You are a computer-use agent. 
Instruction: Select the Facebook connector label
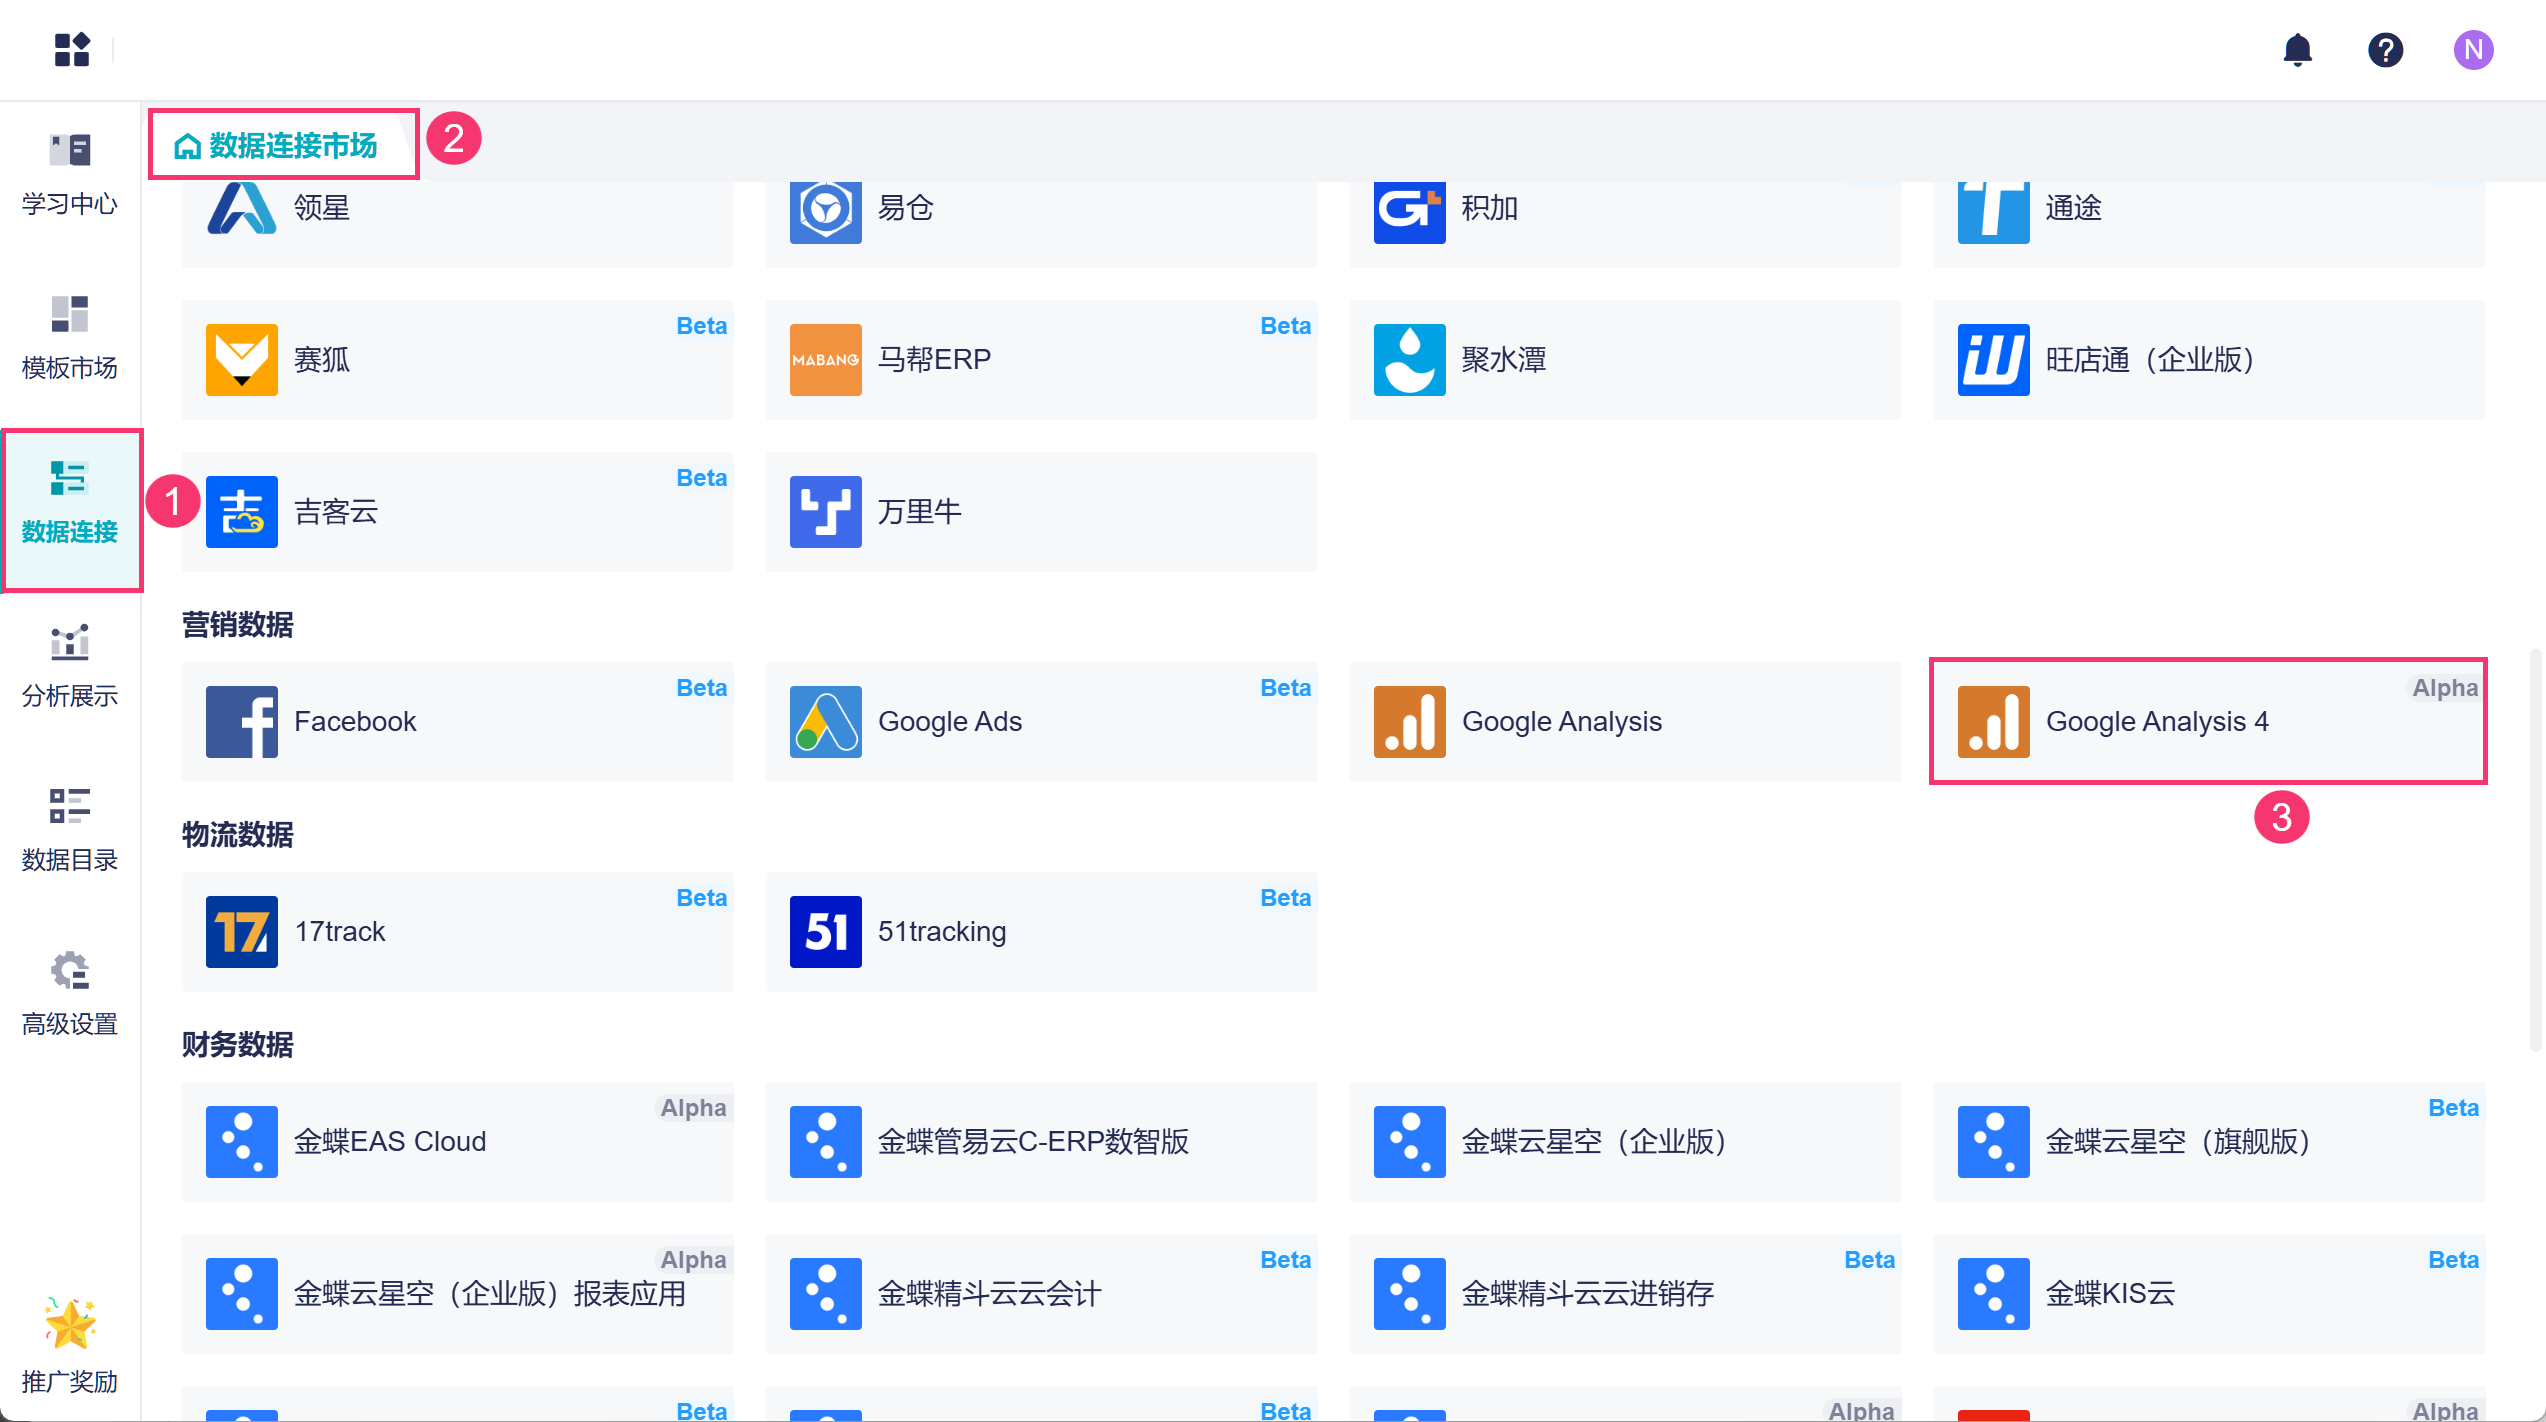(355, 722)
